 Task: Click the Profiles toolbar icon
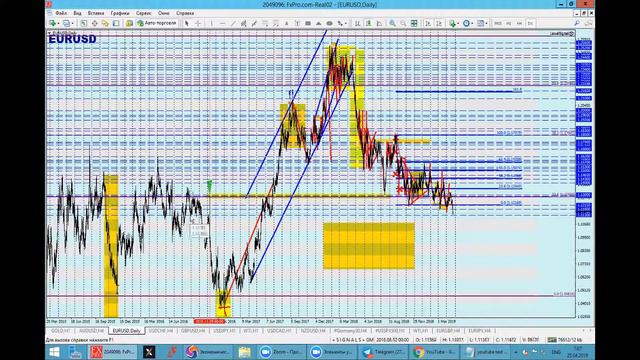pos(67,23)
